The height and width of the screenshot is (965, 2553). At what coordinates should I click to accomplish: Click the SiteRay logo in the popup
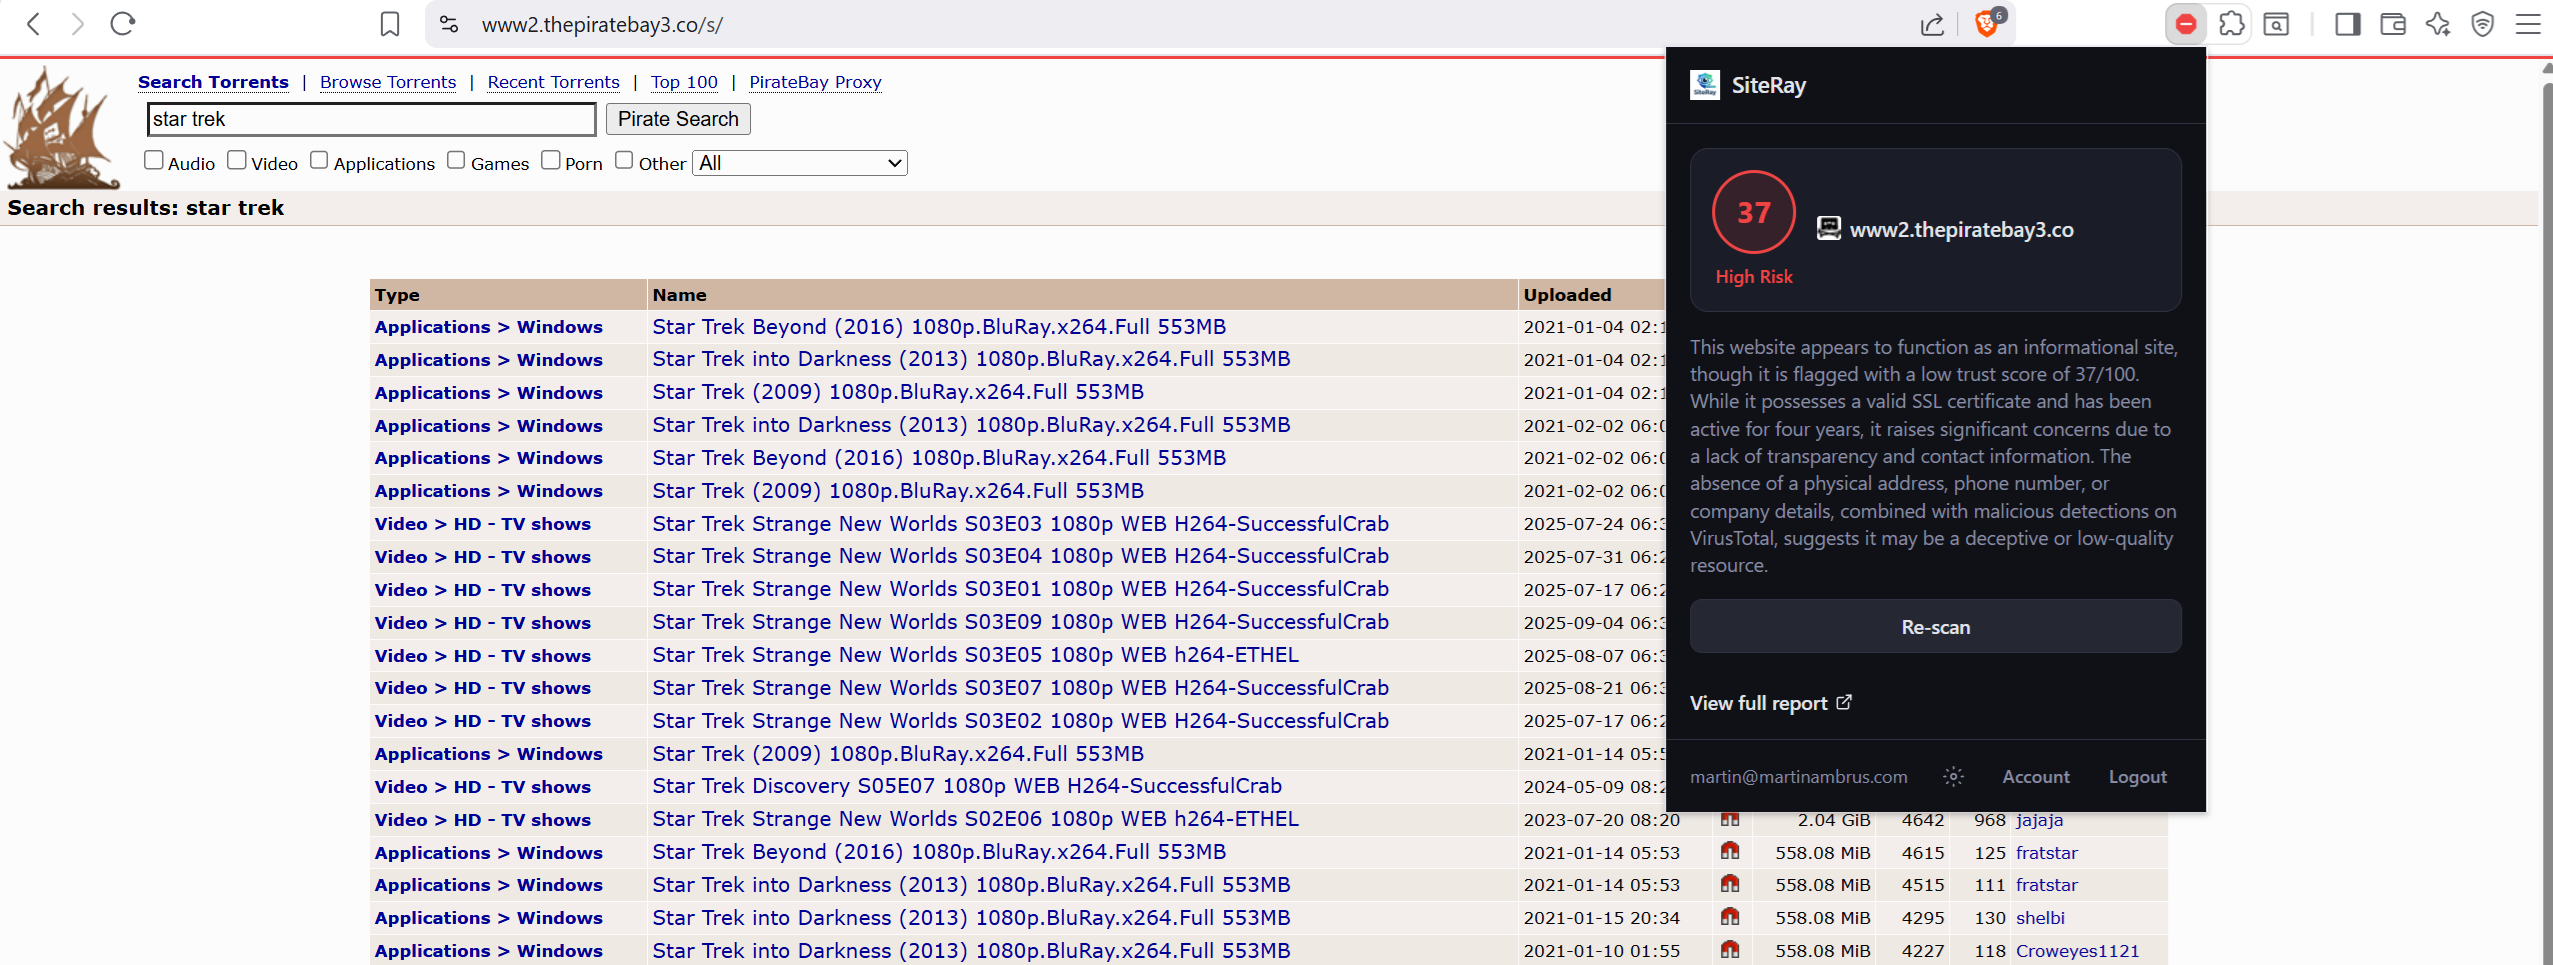pyautogui.click(x=1705, y=85)
